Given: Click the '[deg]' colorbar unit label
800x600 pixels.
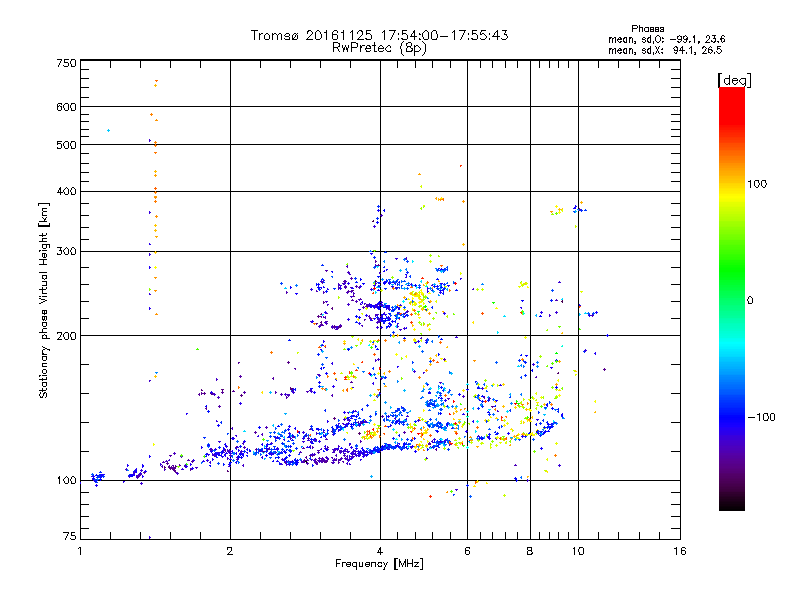Looking at the screenshot, I should point(734,80).
